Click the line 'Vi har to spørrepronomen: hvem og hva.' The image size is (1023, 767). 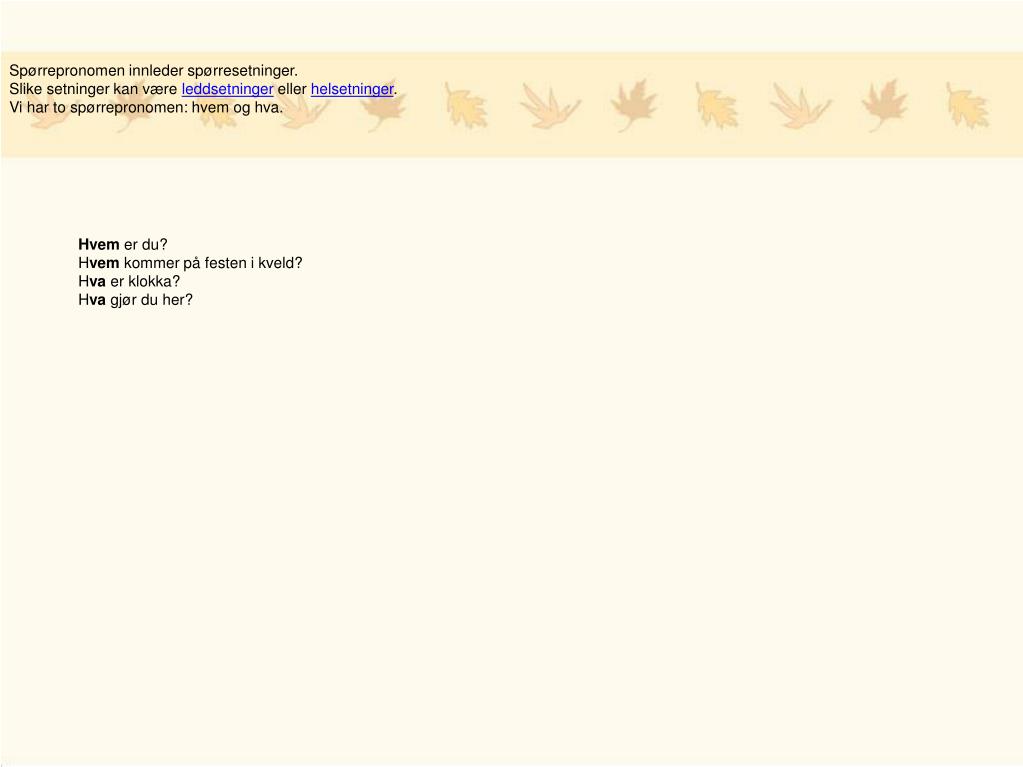click(x=146, y=108)
